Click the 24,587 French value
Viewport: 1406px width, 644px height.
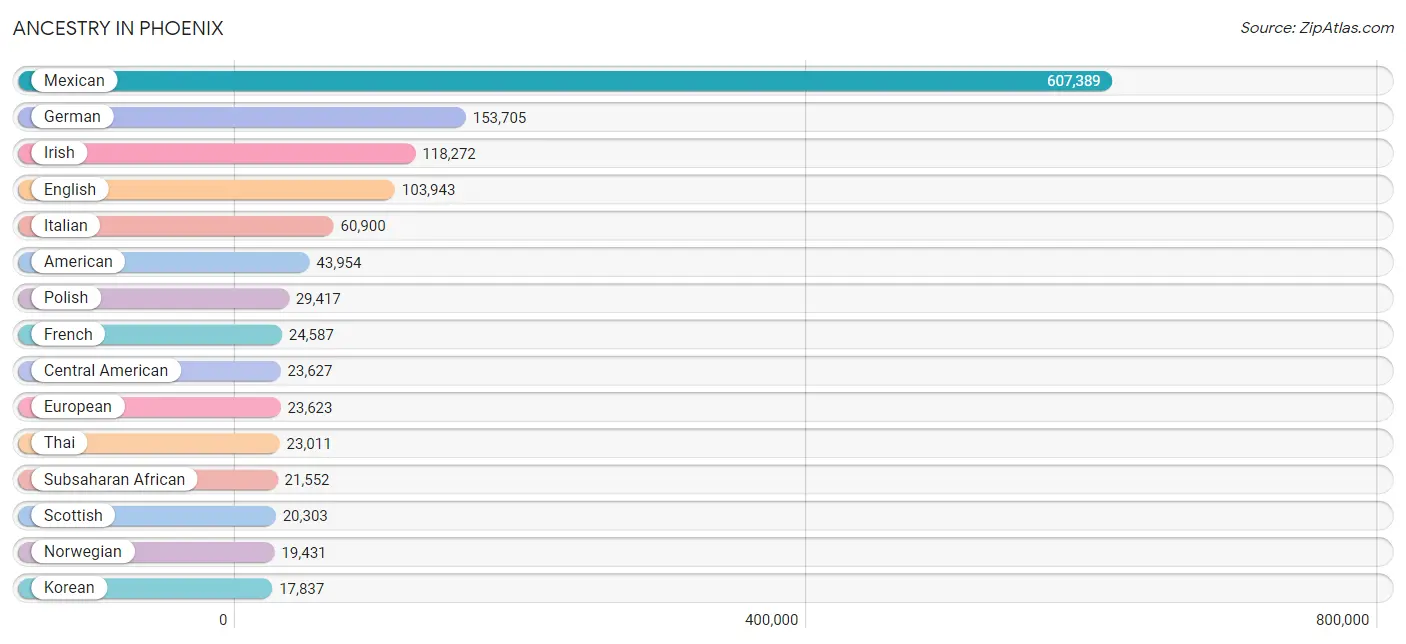point(311,335)
